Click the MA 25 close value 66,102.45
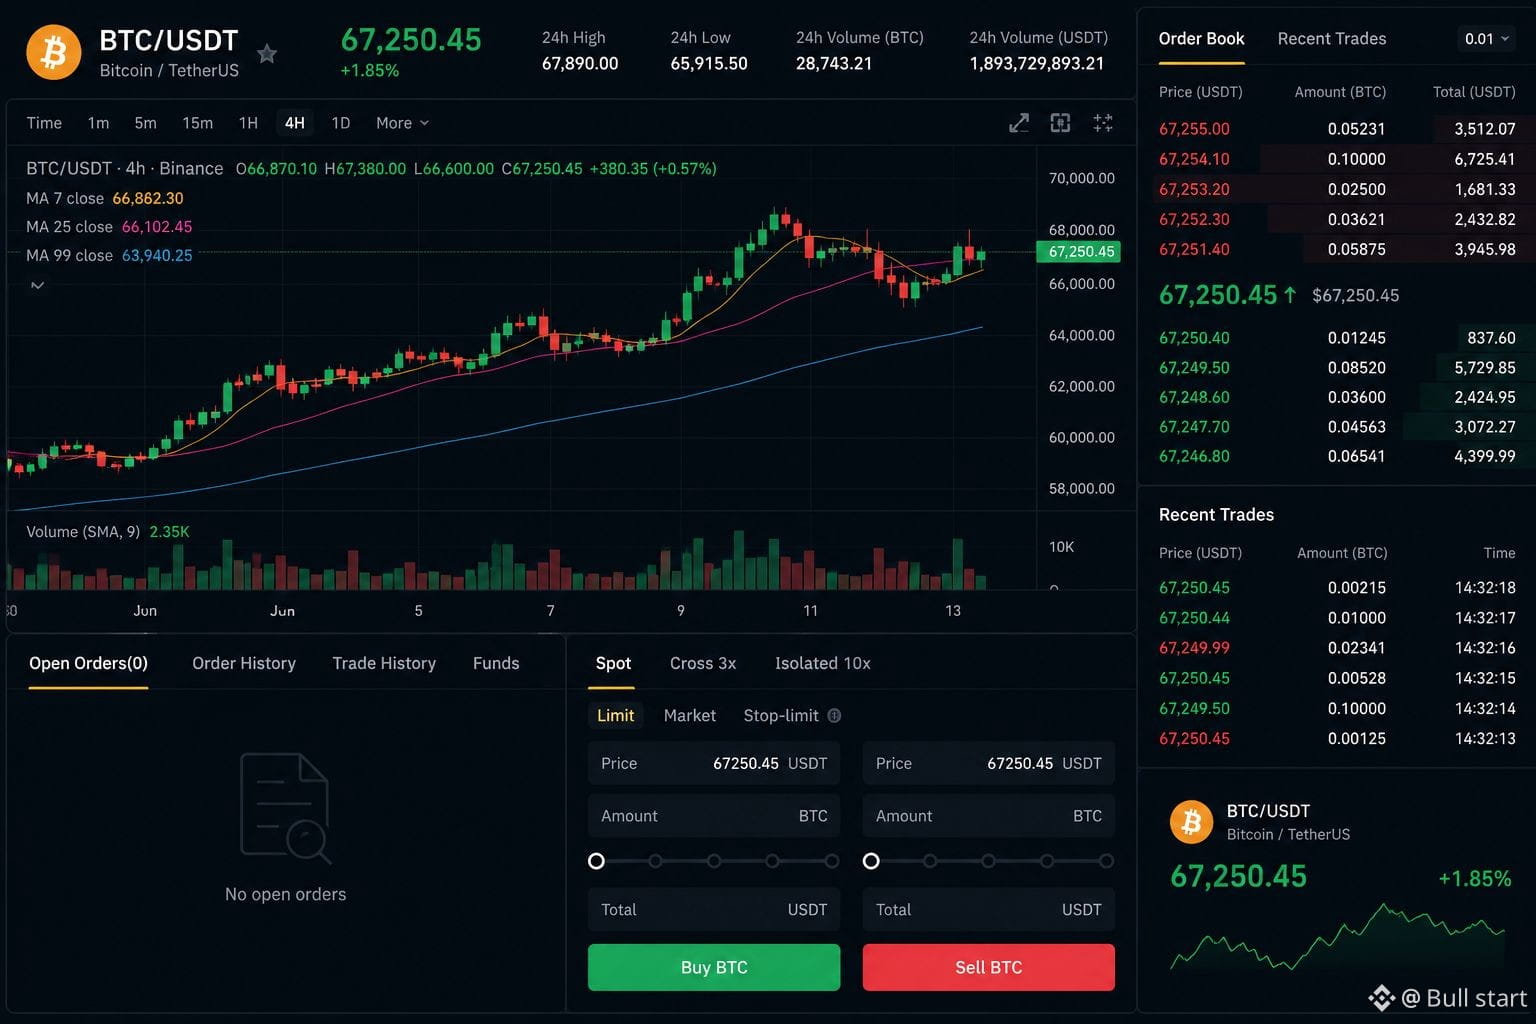Image resolution: width=1536 pixels, height=1024 pixels. (x=157, y=227)
